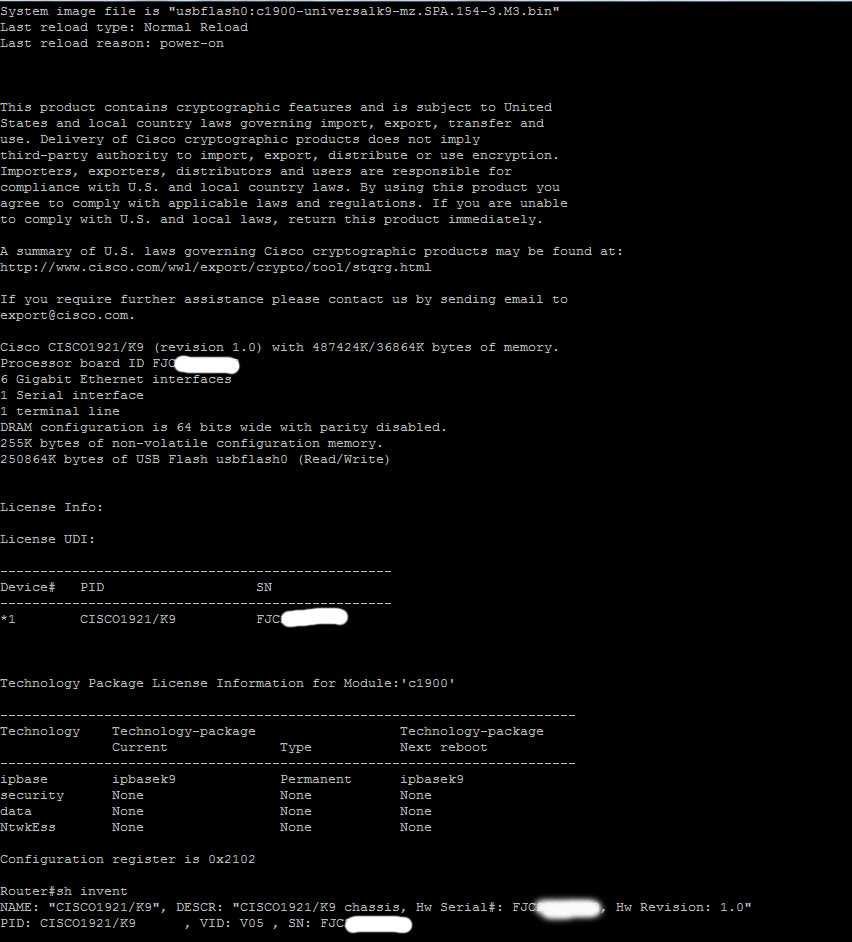Click the URL http://www.cisco.com/wwl/export/crypto/tool/stqrg.html
Image resolution: width=852 pixels, height=942 pixels.
click(216, 267)
